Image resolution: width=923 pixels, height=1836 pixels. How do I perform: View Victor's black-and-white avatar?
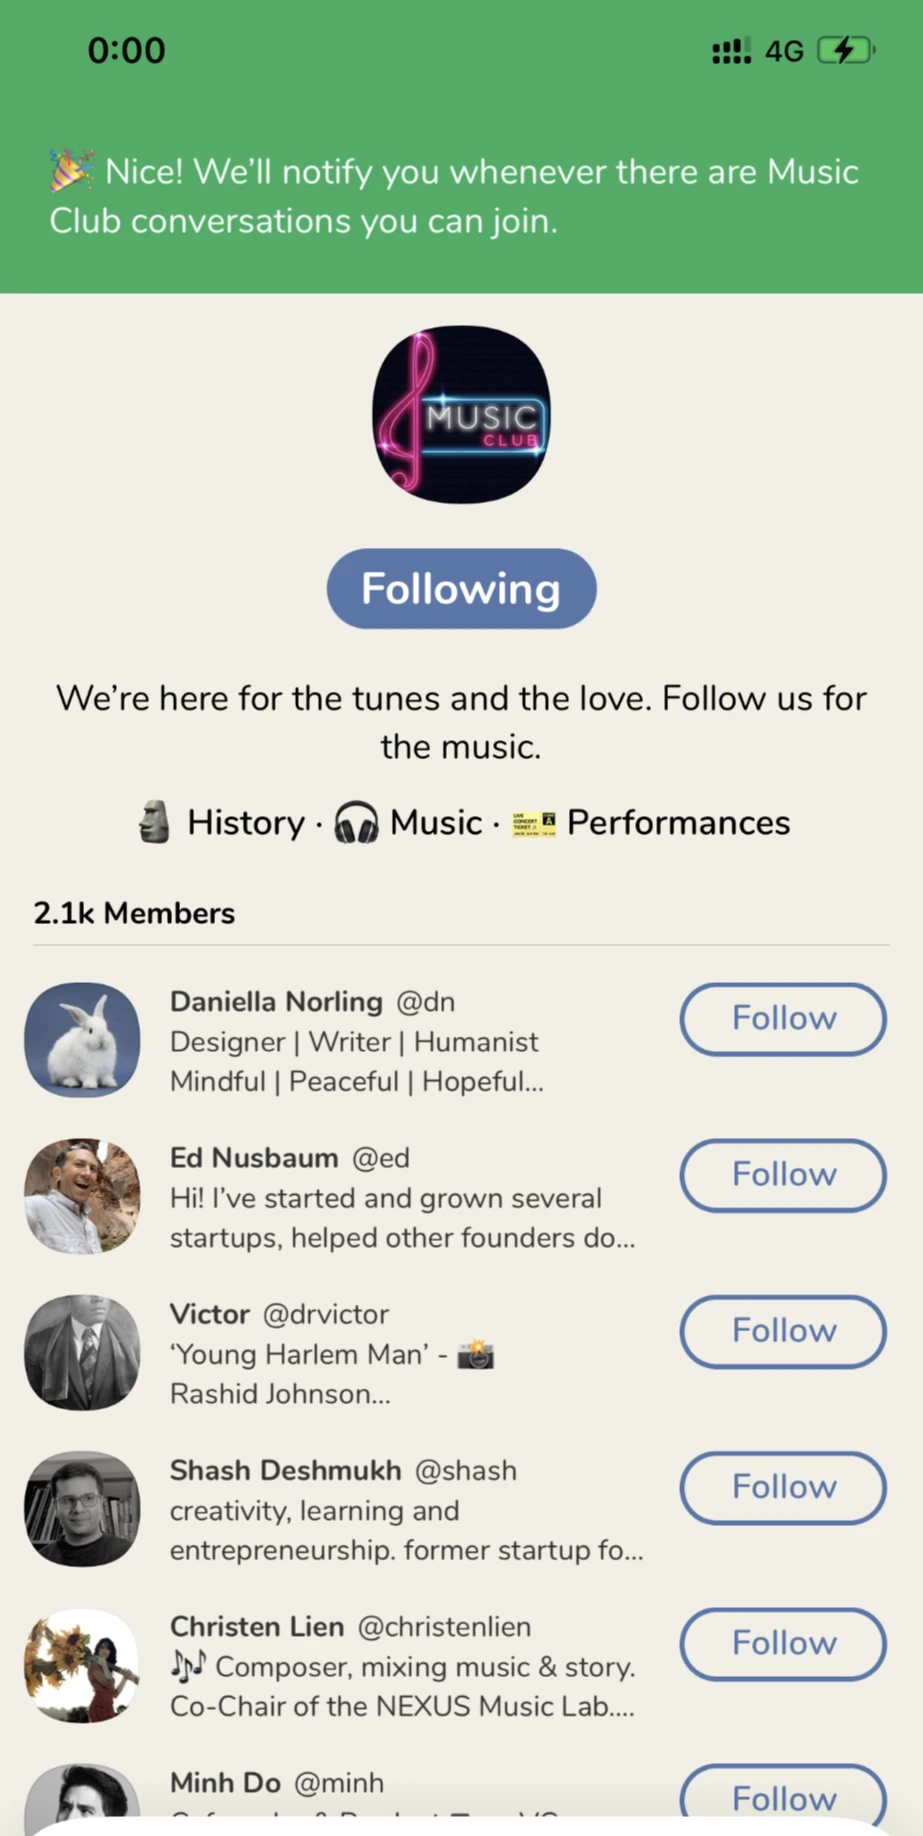[82, 1352]
